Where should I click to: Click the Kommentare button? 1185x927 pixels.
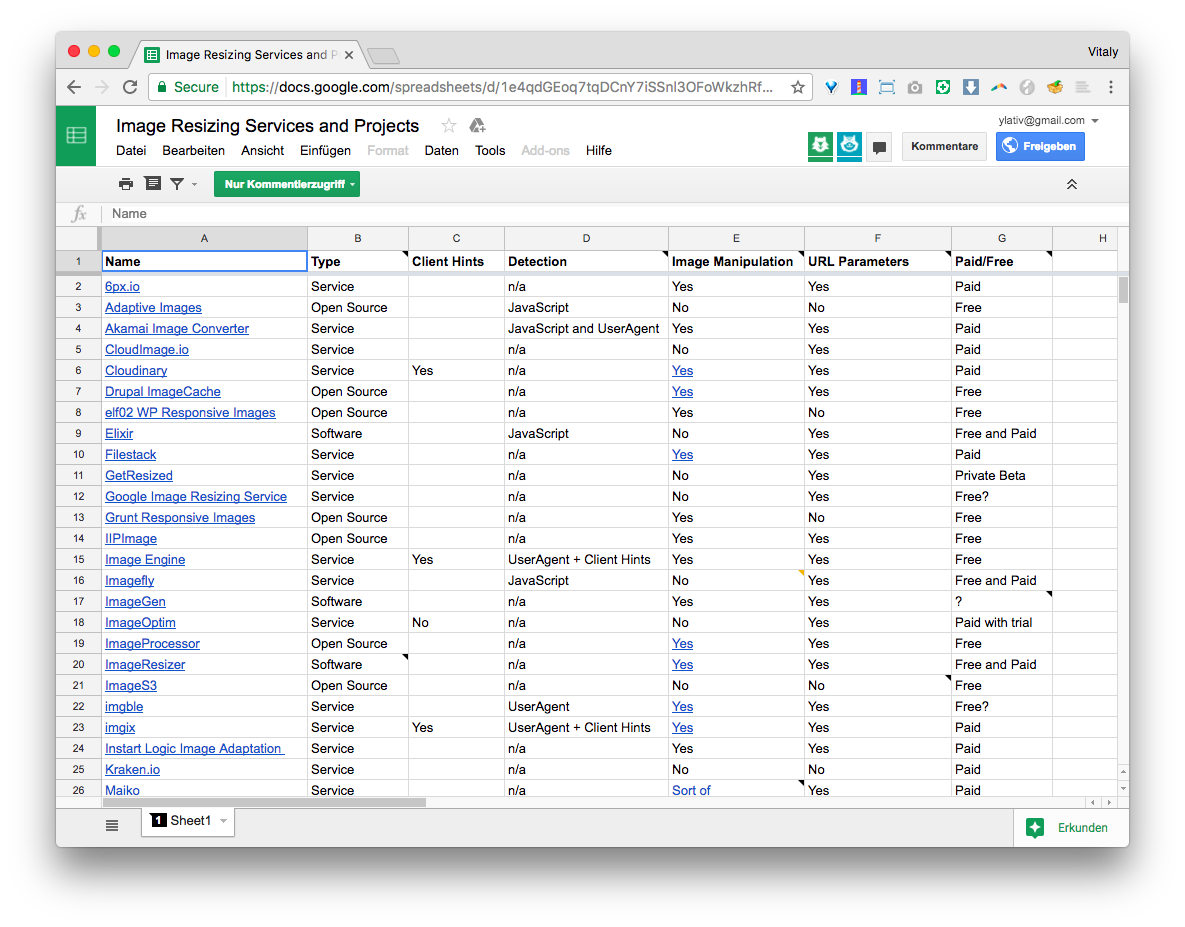tap(944, 147)
